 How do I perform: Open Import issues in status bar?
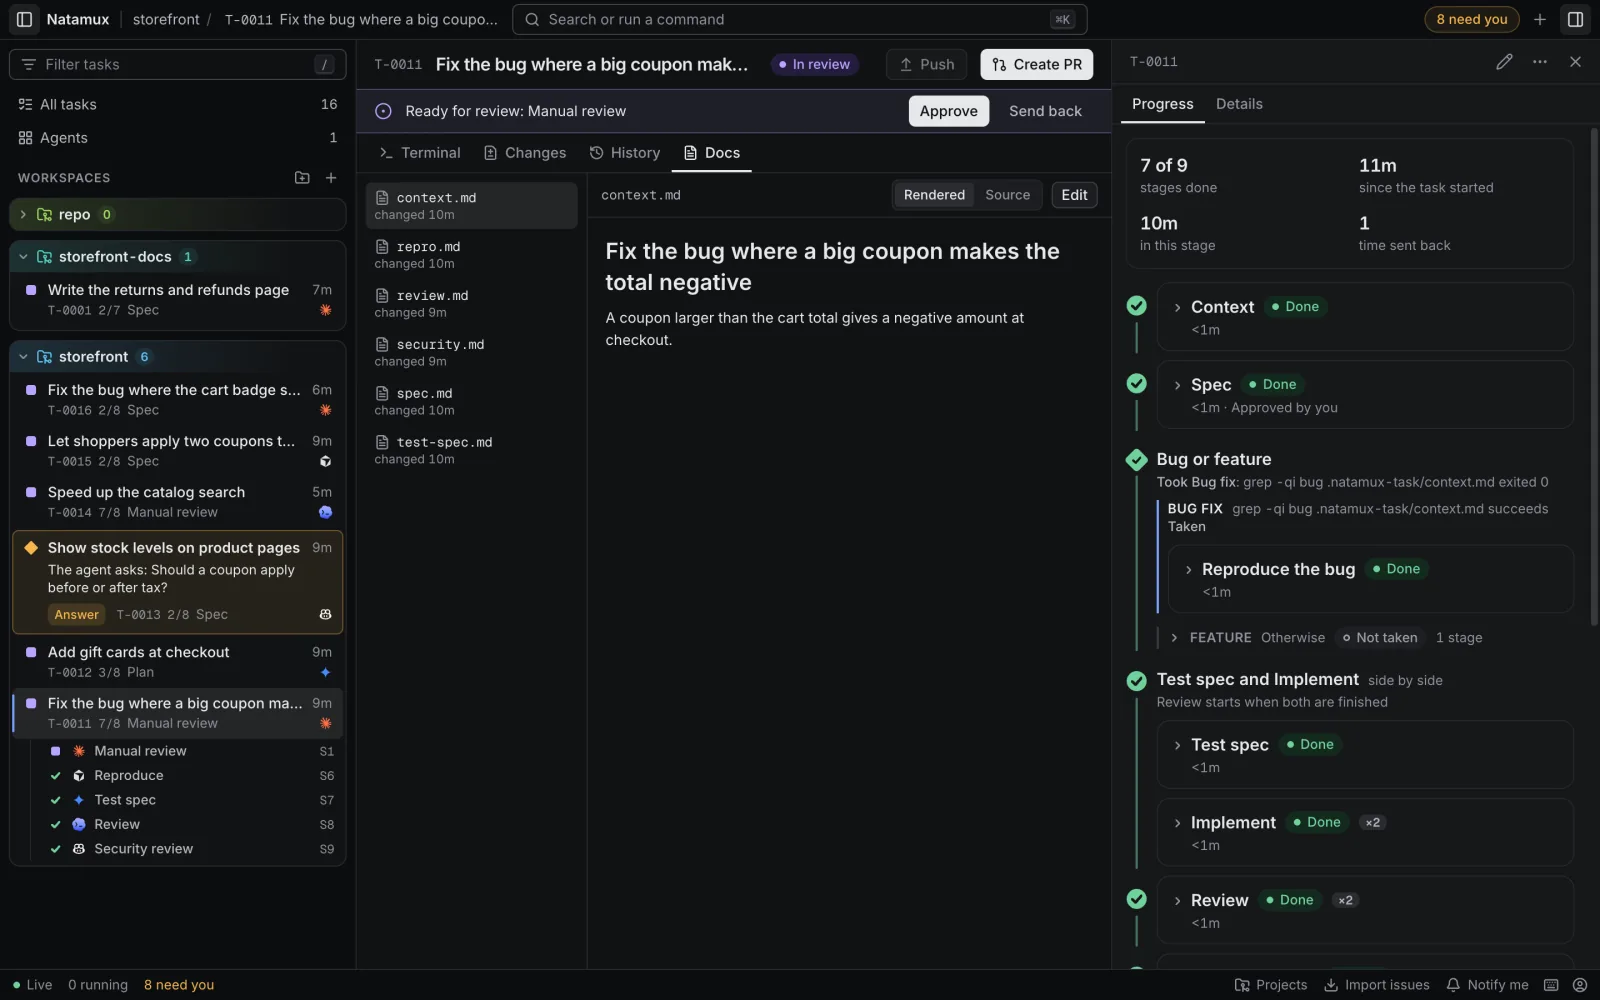[1377, 985]
